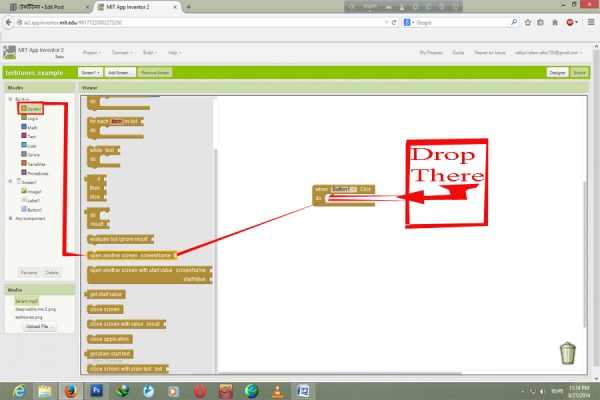Select the 'if then else' block
The width and height of the screenshot is (600, 400).
(96, 188)
